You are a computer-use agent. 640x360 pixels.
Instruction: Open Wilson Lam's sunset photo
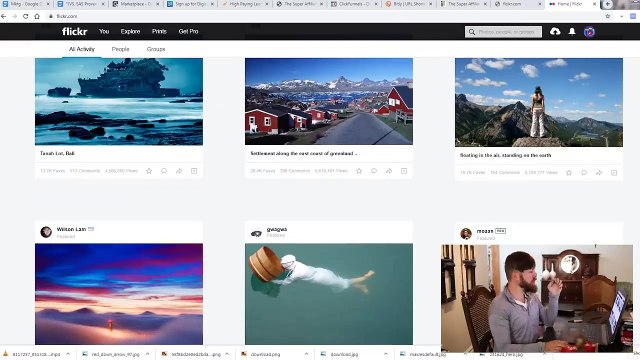119,294
